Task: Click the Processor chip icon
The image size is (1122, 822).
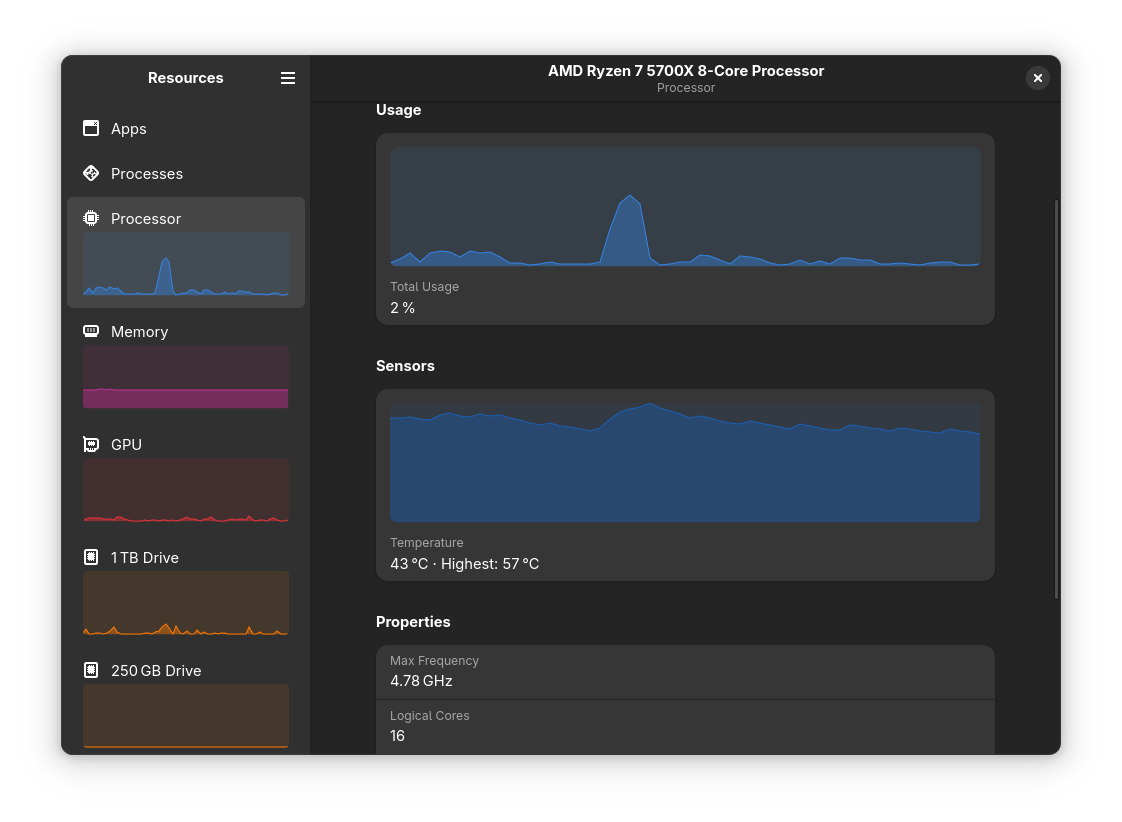Action: click(91, 218)
